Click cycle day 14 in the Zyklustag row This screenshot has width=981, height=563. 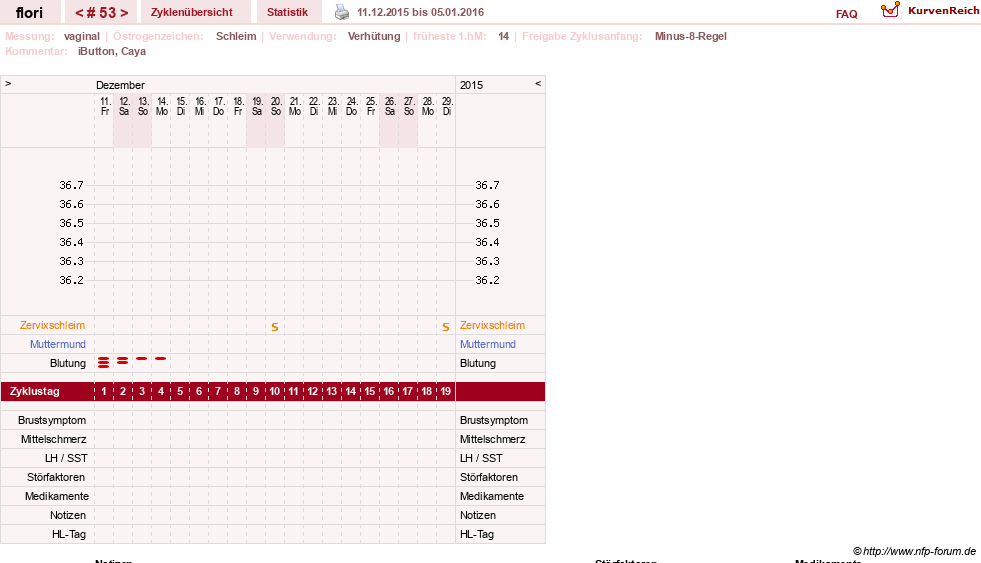(351, 392)
